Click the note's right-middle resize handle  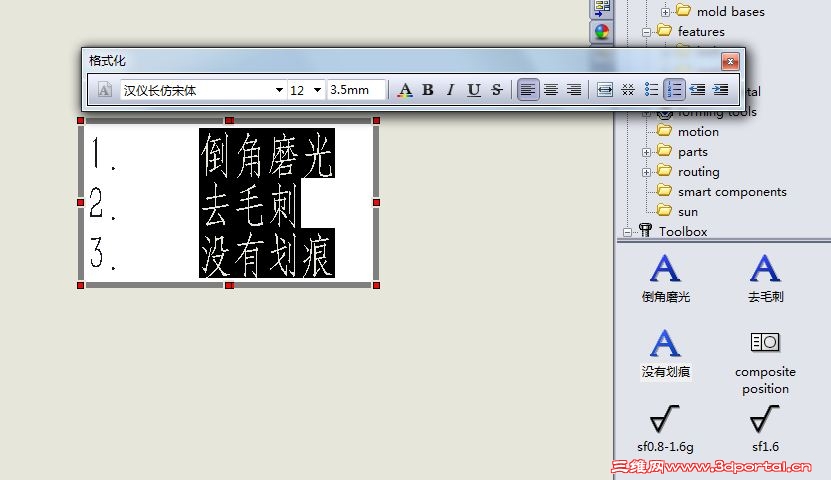[x=376, y=202]
